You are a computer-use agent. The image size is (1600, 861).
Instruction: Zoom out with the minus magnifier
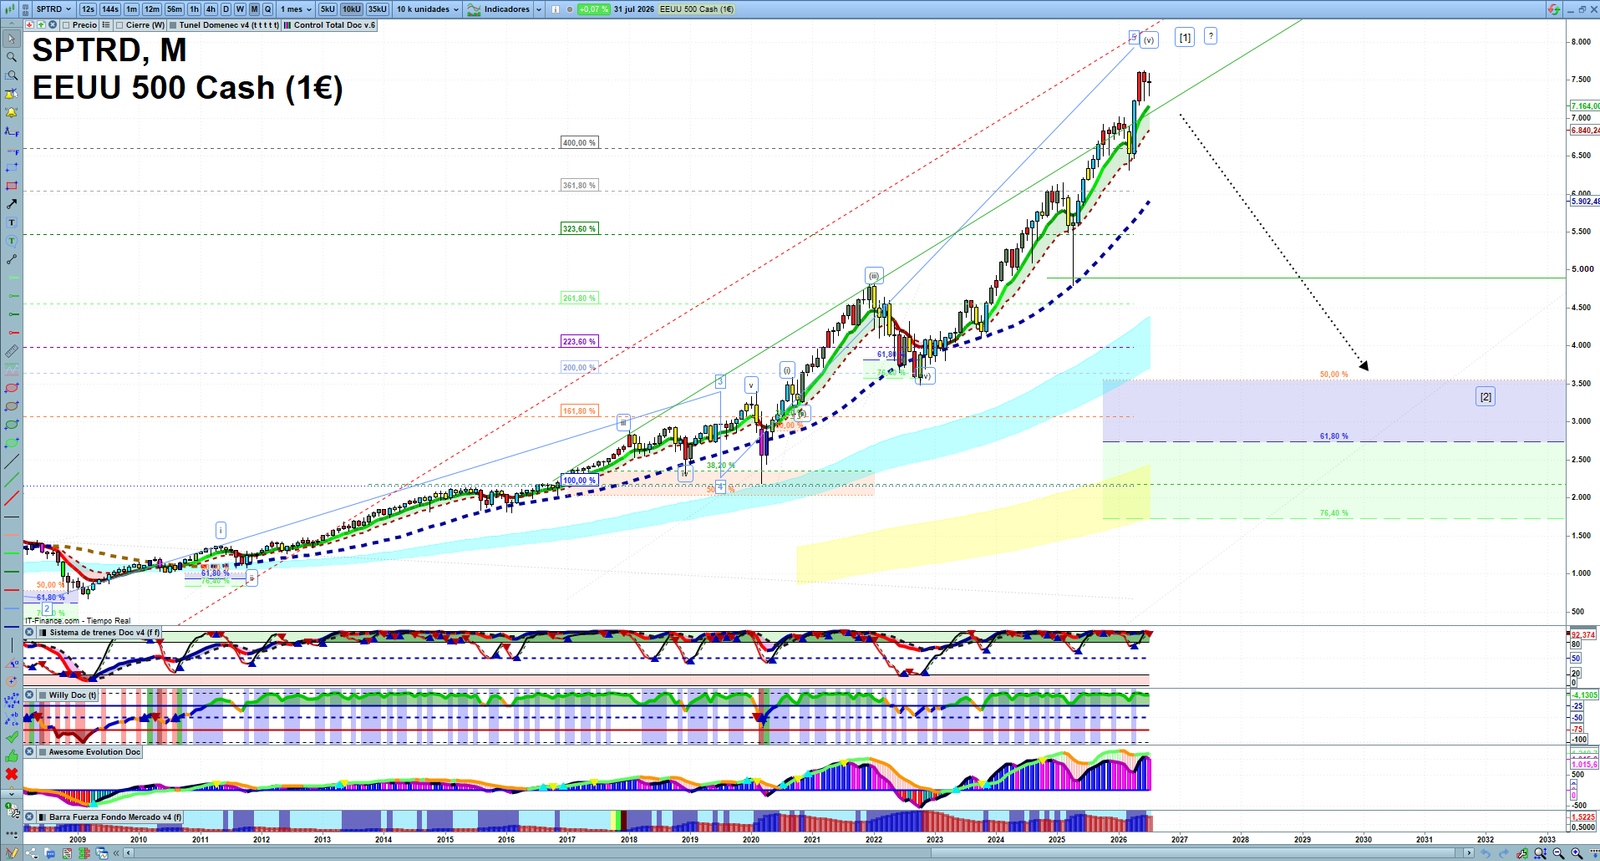pos(1558,853)
